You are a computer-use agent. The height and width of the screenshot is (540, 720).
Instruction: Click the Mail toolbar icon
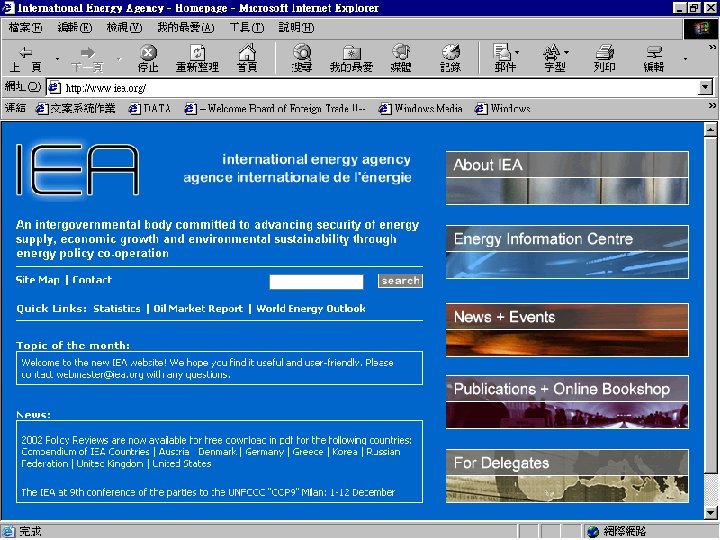pyautogui.click(x=503, y=58)
